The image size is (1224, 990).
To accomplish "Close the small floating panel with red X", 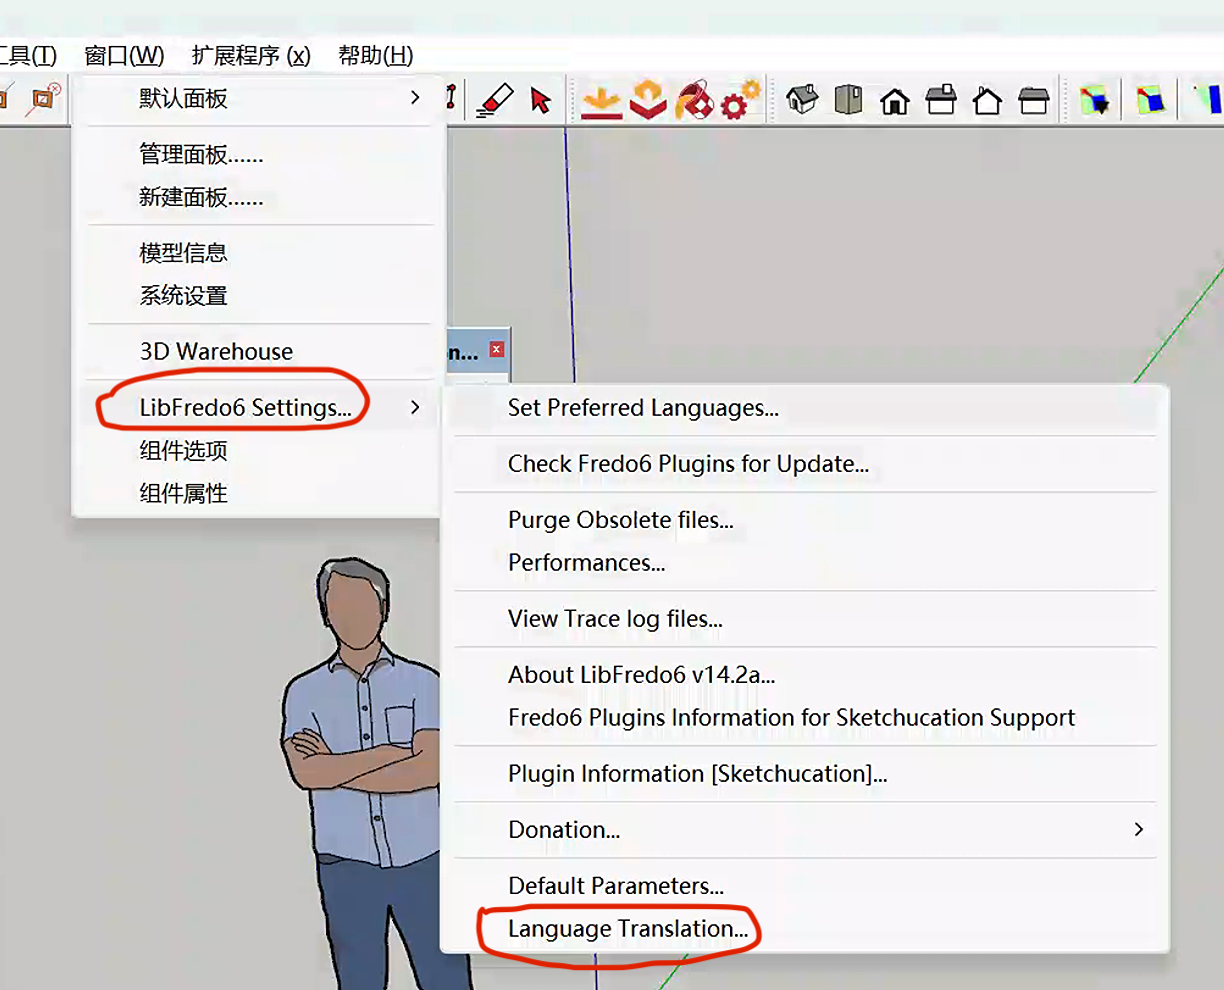I will click(x=496, y=349).
